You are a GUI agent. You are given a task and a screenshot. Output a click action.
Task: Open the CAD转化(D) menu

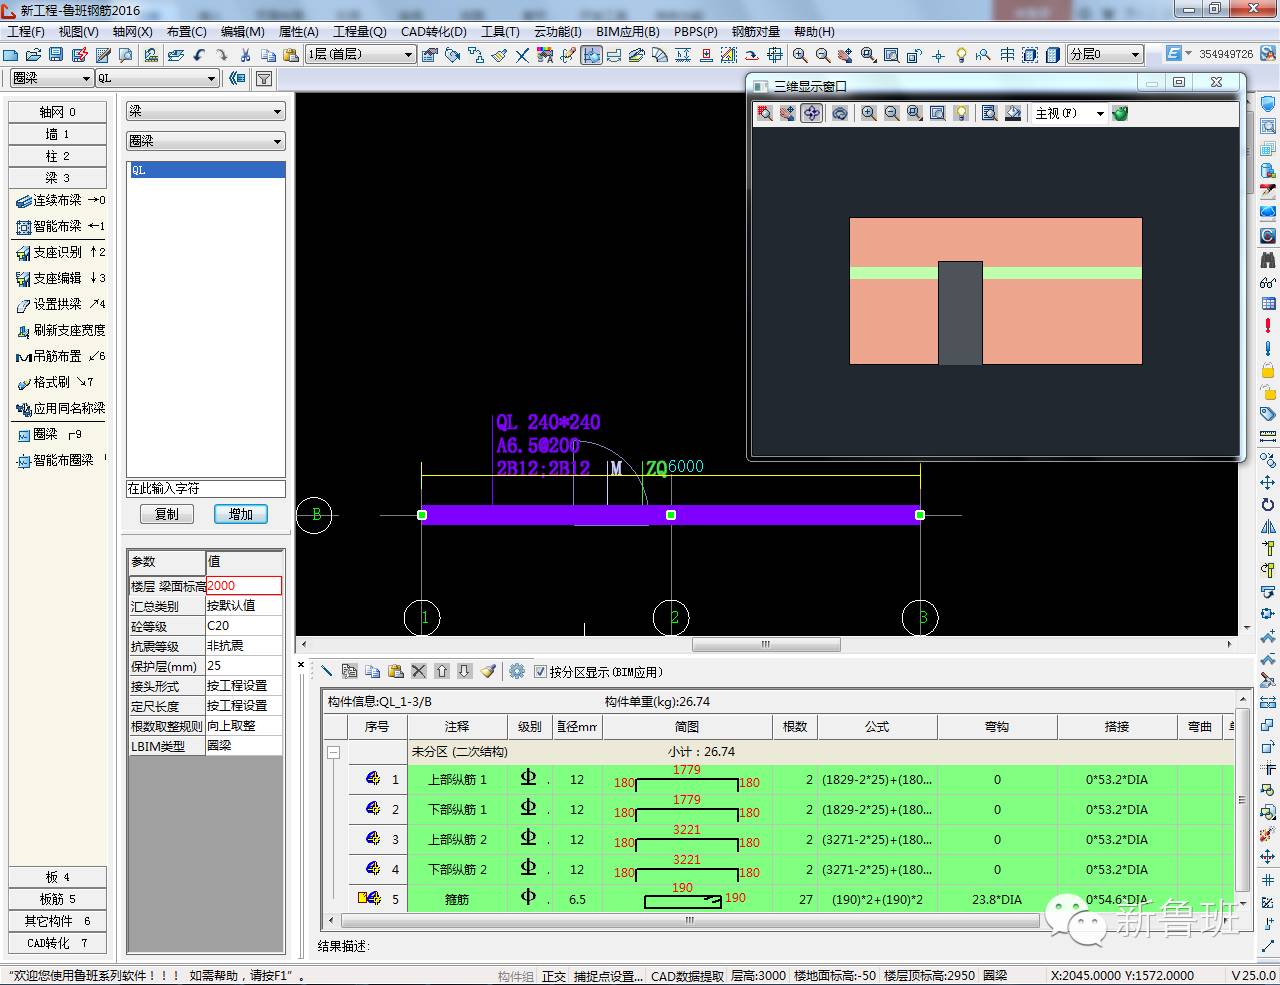[434, 32]
